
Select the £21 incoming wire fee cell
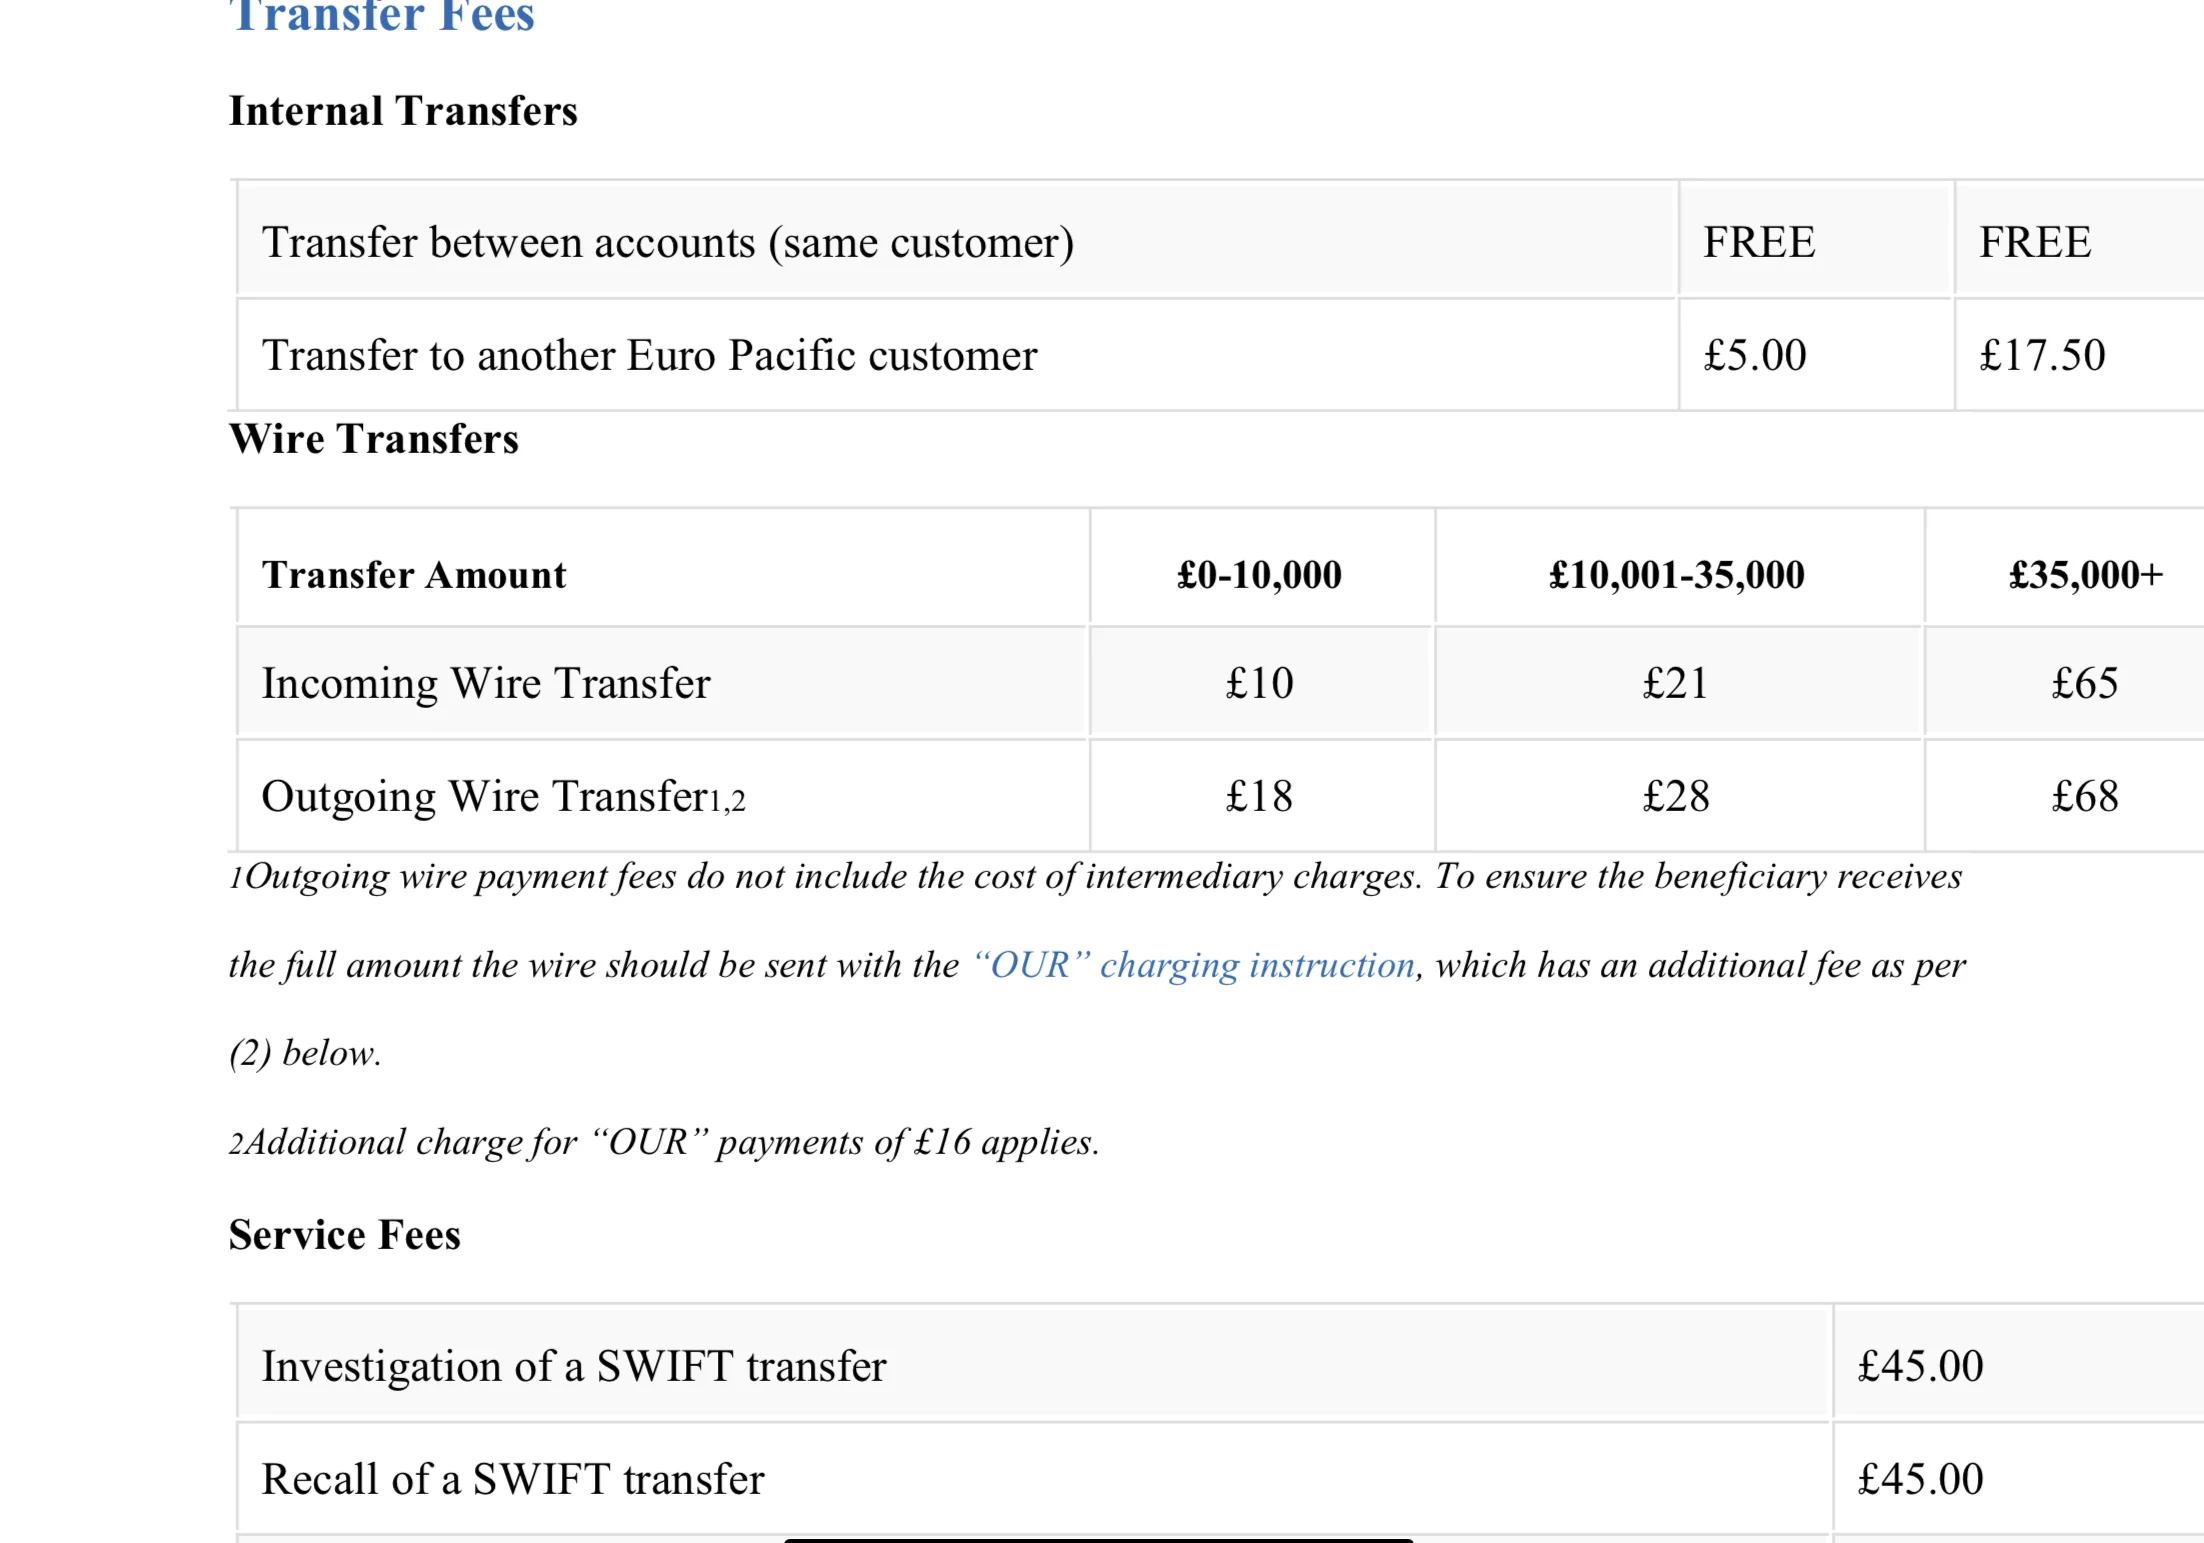[x=1677, y=683]
